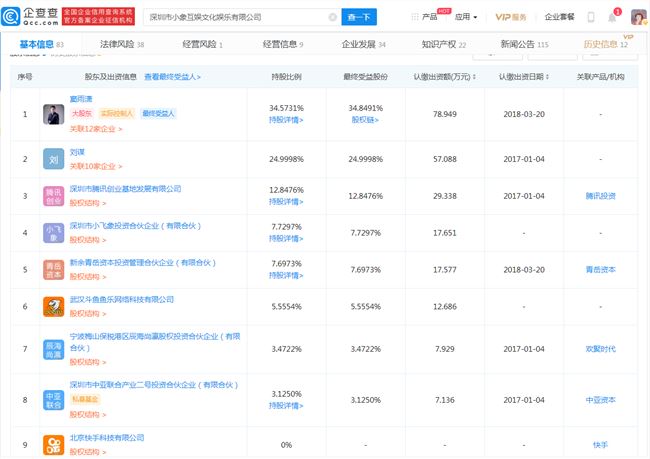Open 持股详情 for 7.6973% holding

286,275
